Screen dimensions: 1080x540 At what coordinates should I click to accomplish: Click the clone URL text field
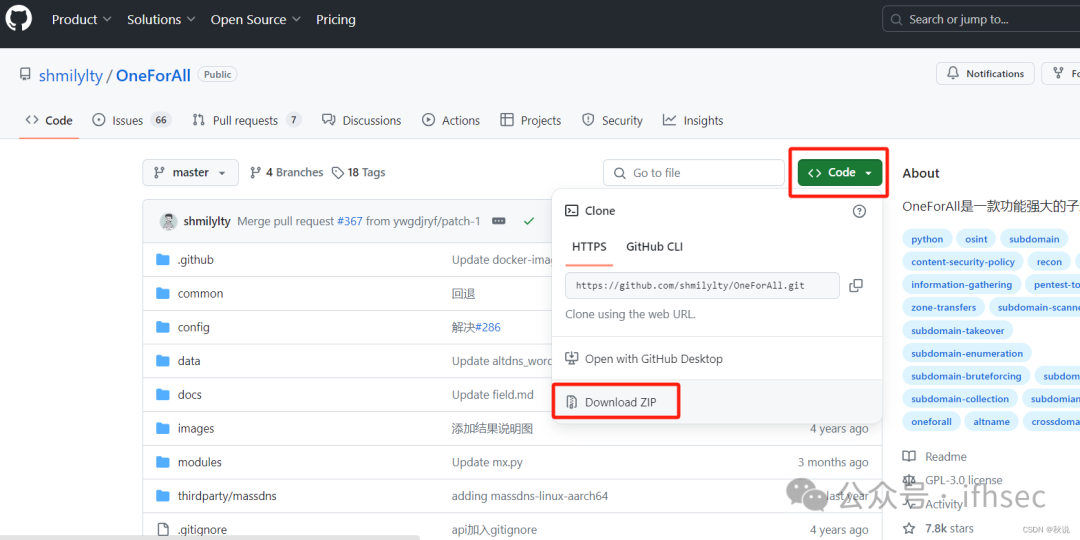click(x=703, y=285)
